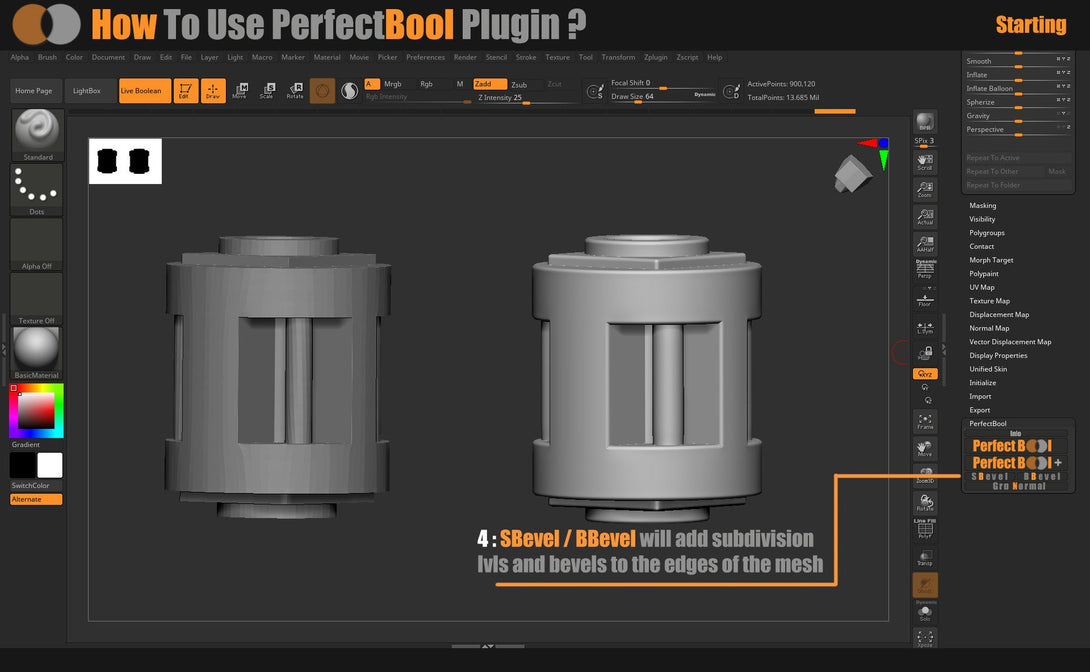Image resolution: width=1090 pixels, height=672 pixels.
Task: Collapse the PerfectBool subpalette
Action: (988, 424)
